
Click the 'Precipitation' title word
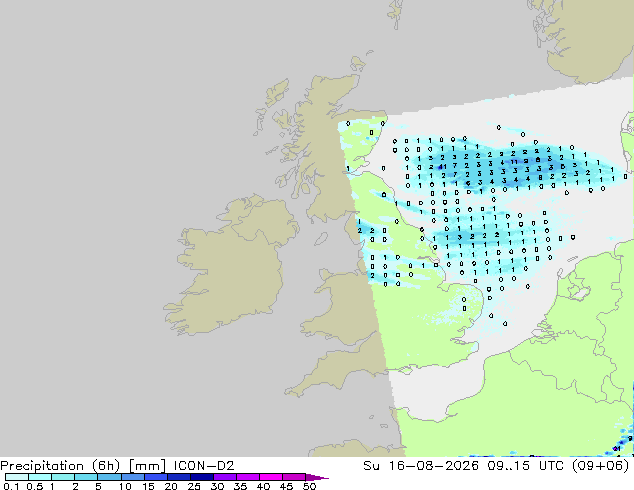point(42,466)
